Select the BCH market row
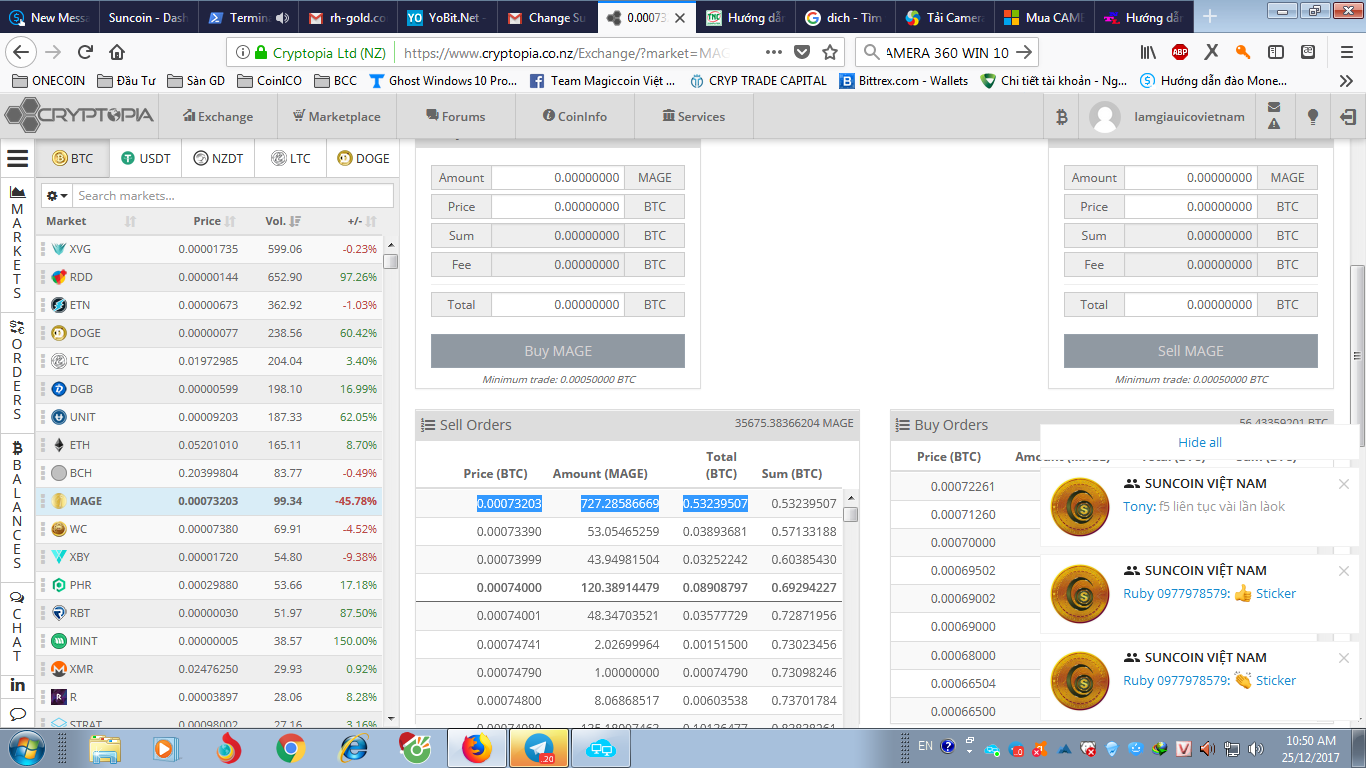The image size is (1366, 768). pyautogui.click(x=210, y=473)
